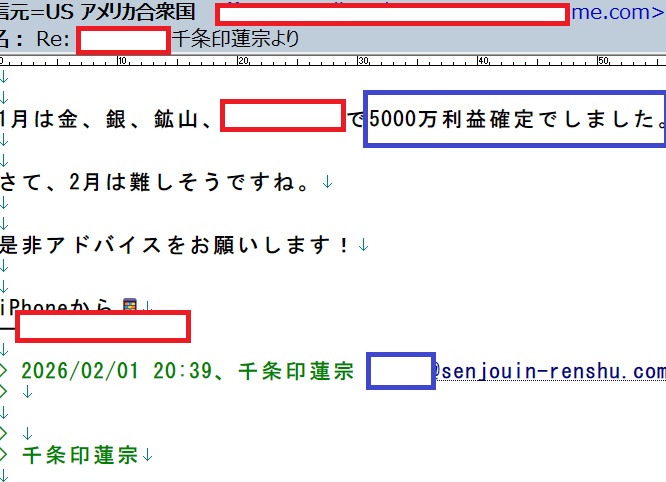Click the US アメリカ合衆国 origin text
Screen dimensions: 666x482
point(112,14)
